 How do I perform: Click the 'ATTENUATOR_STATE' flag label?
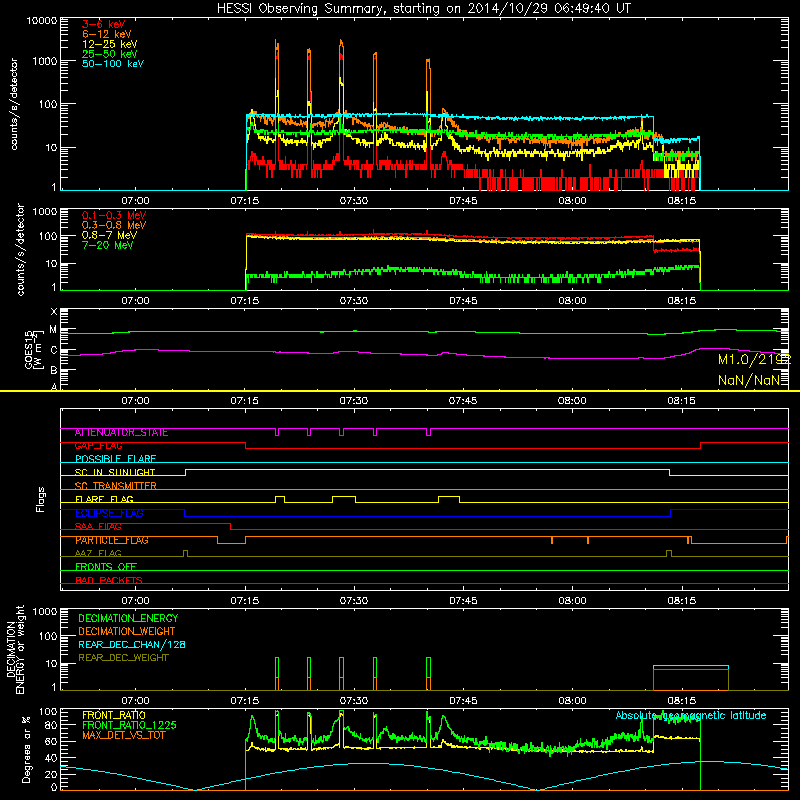click(x=121, y=433)
